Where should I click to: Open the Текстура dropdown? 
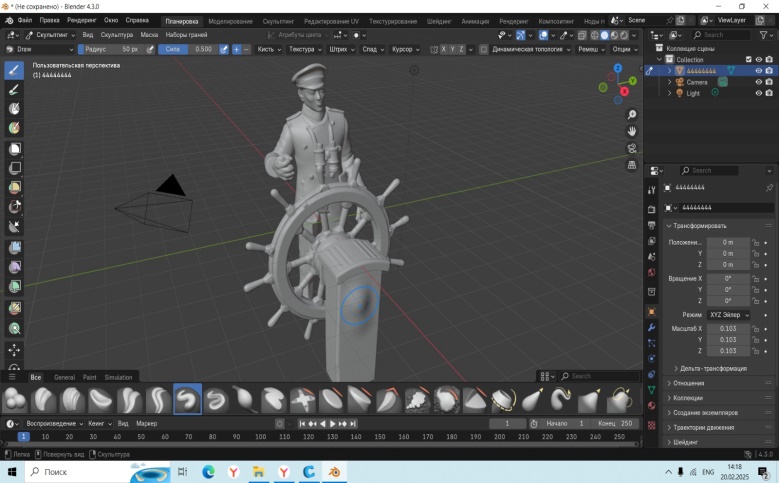tap(305, 49)
